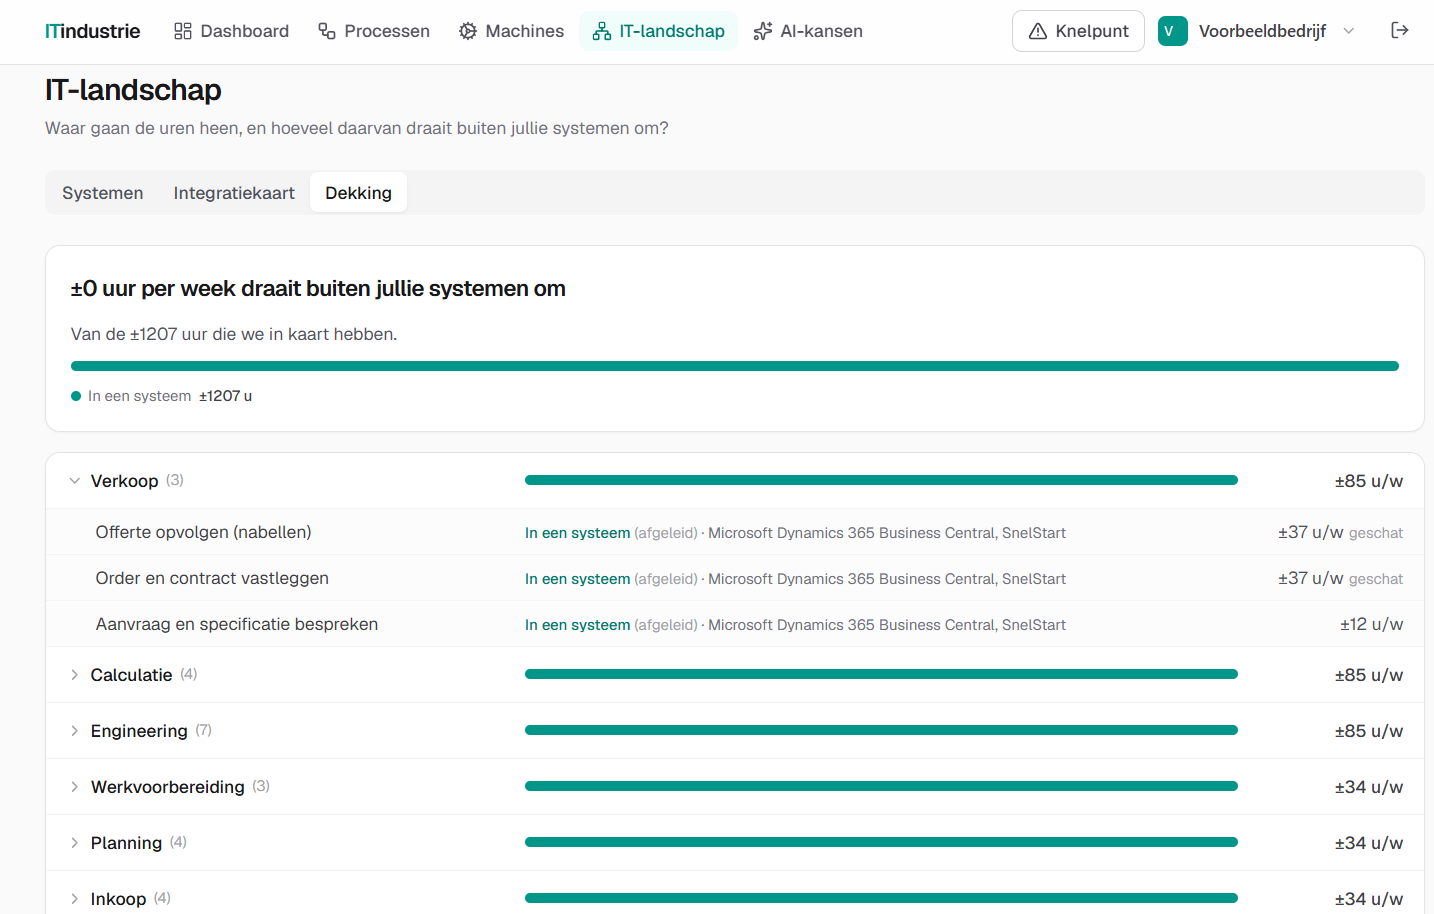Expand the Engineering group
The width and height of the screenshot is (1434, 914).
tap(74, 731)
